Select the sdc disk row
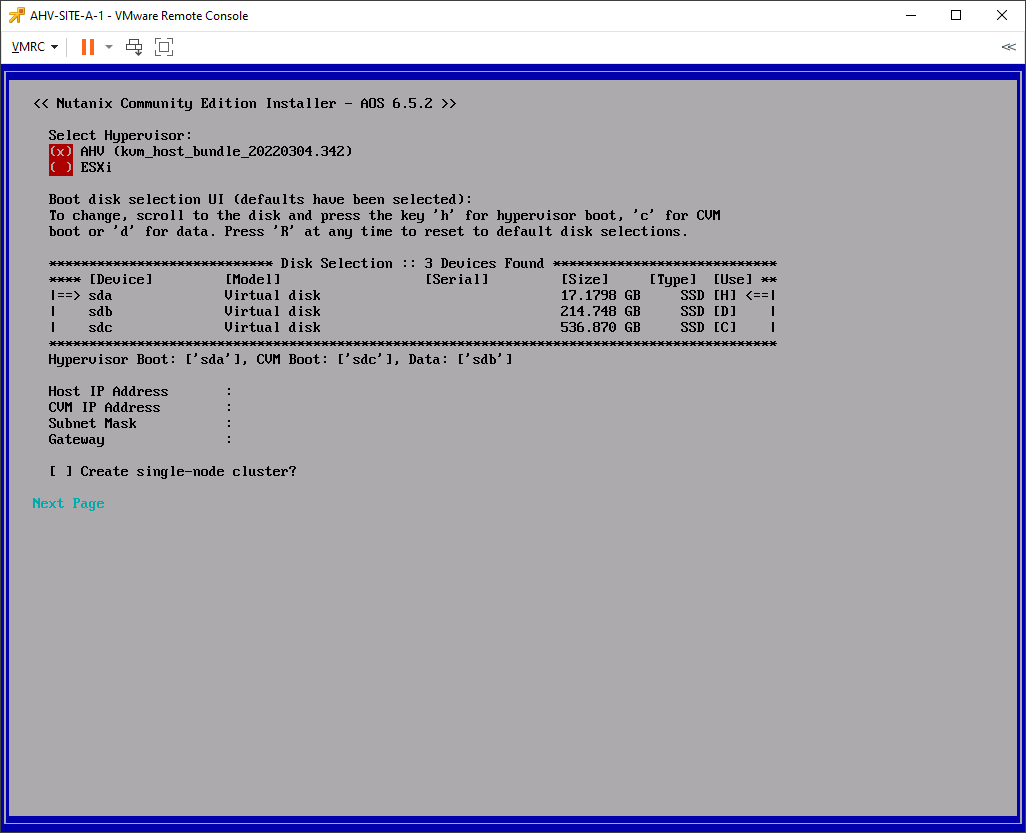This screenshot has height=833, width=1026. click(413, 328)
